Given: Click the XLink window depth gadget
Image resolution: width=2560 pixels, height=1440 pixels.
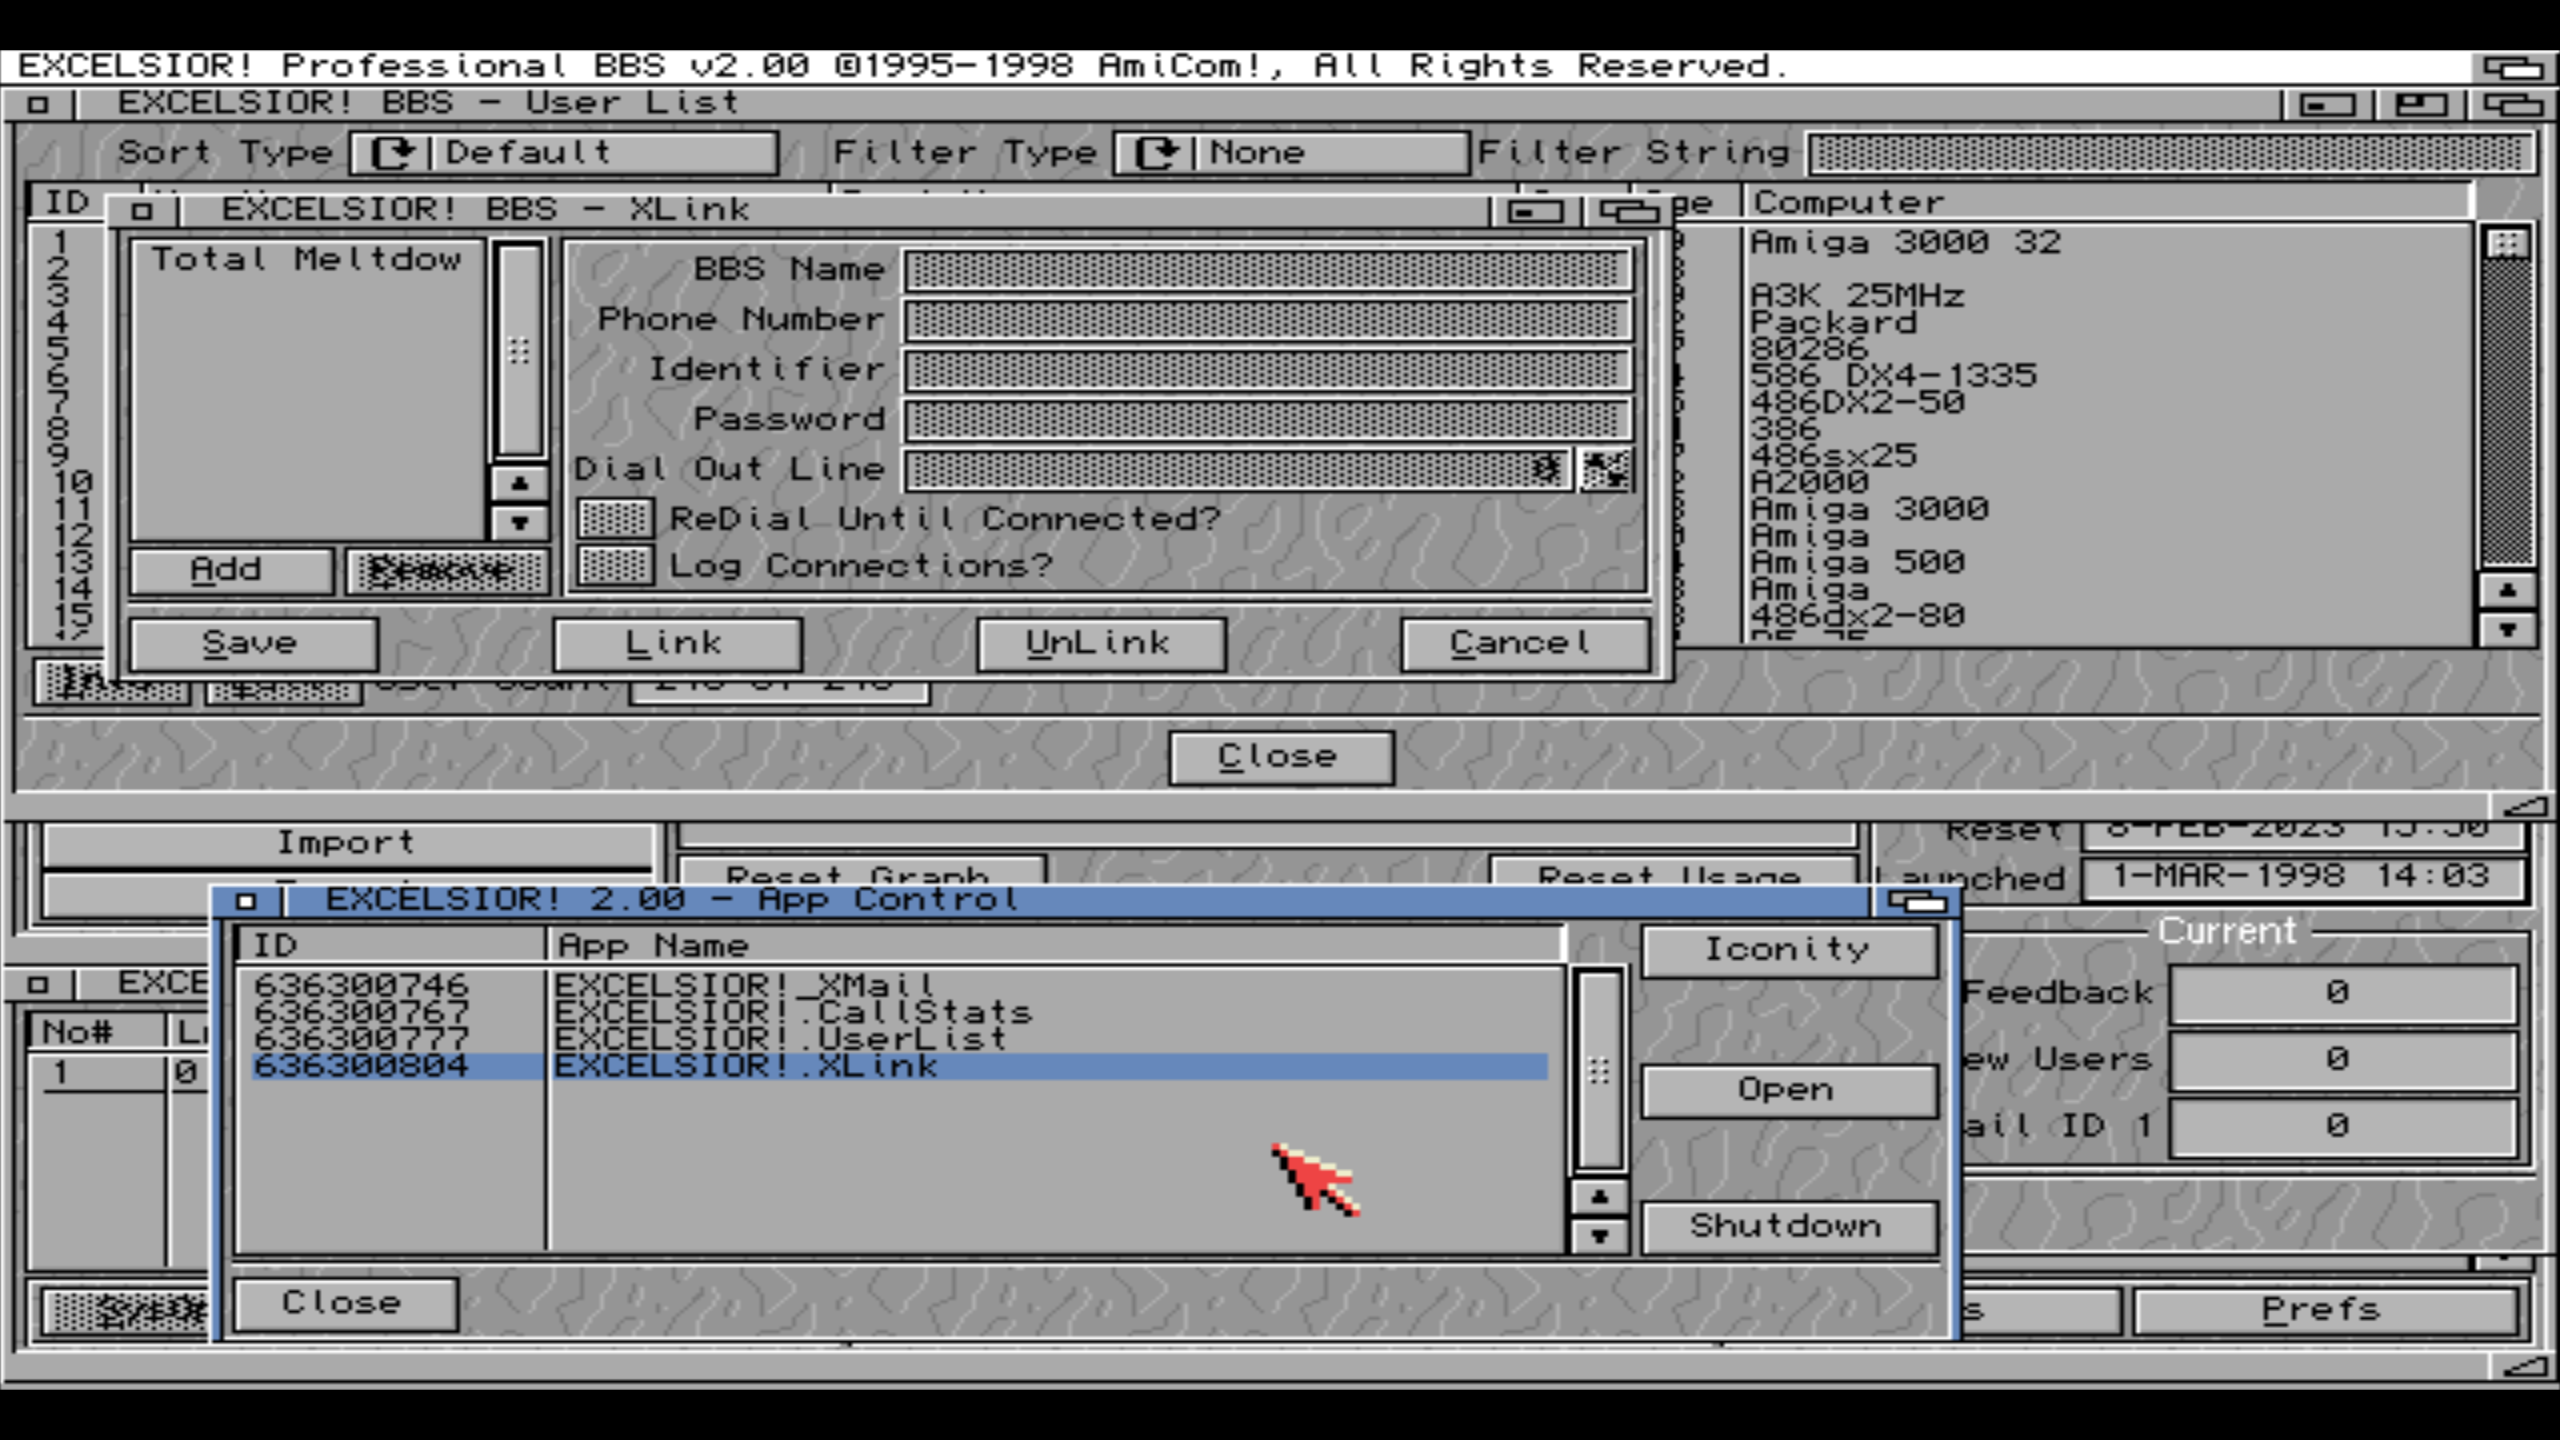Looking at the screenshot, I should (x=1628, y=210).
